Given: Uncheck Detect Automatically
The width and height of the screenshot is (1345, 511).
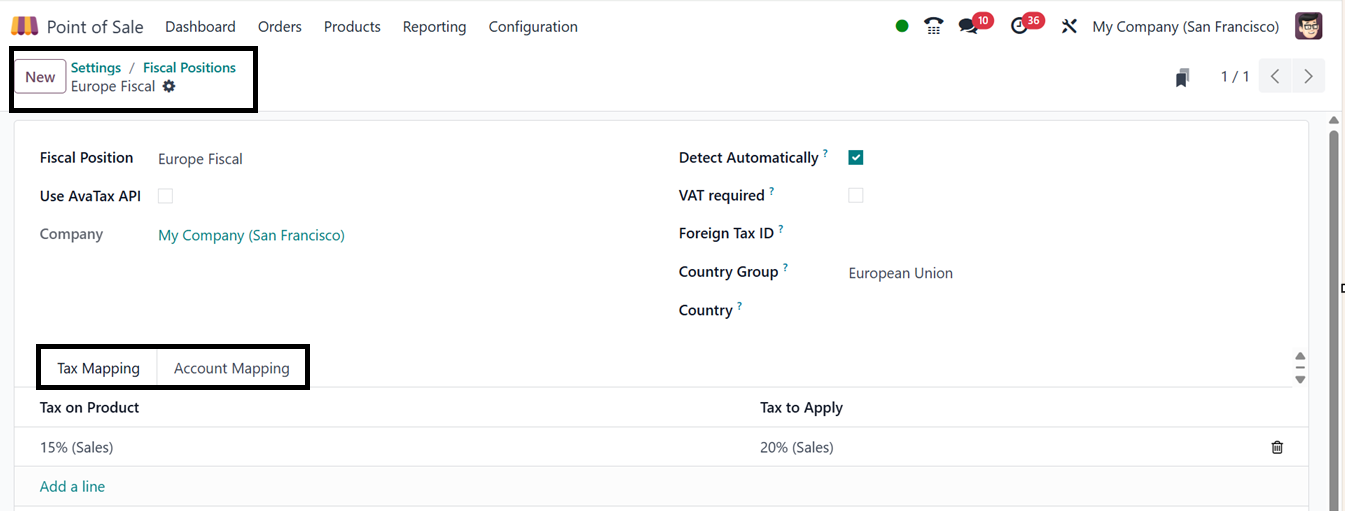Looking at the screenshot, I should tap(856, 157).
